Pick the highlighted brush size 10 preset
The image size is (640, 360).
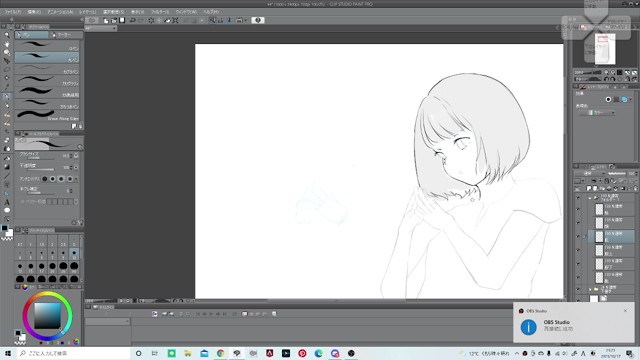pos(74,255)
